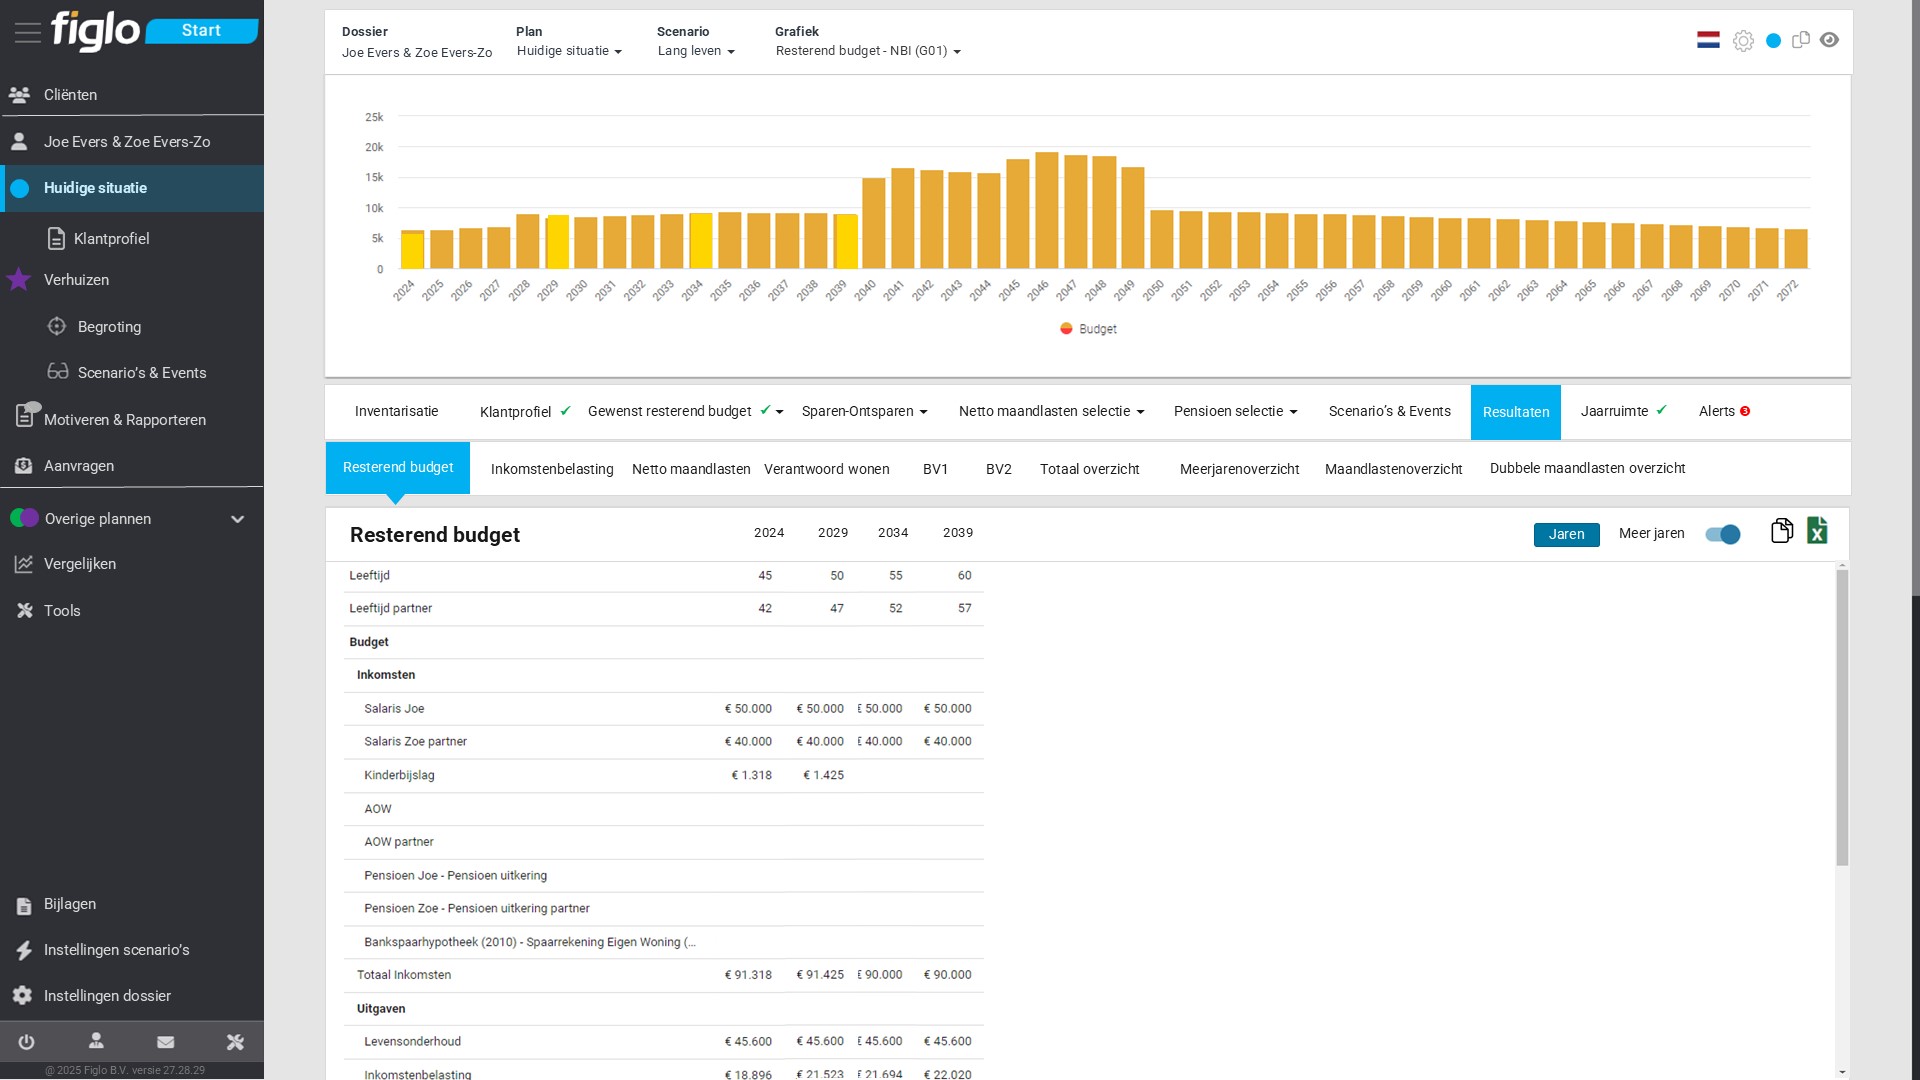Click the Aanvragen icon
The width and height of the screenshot is (1920, 1080).
click(x=23, y=465)
